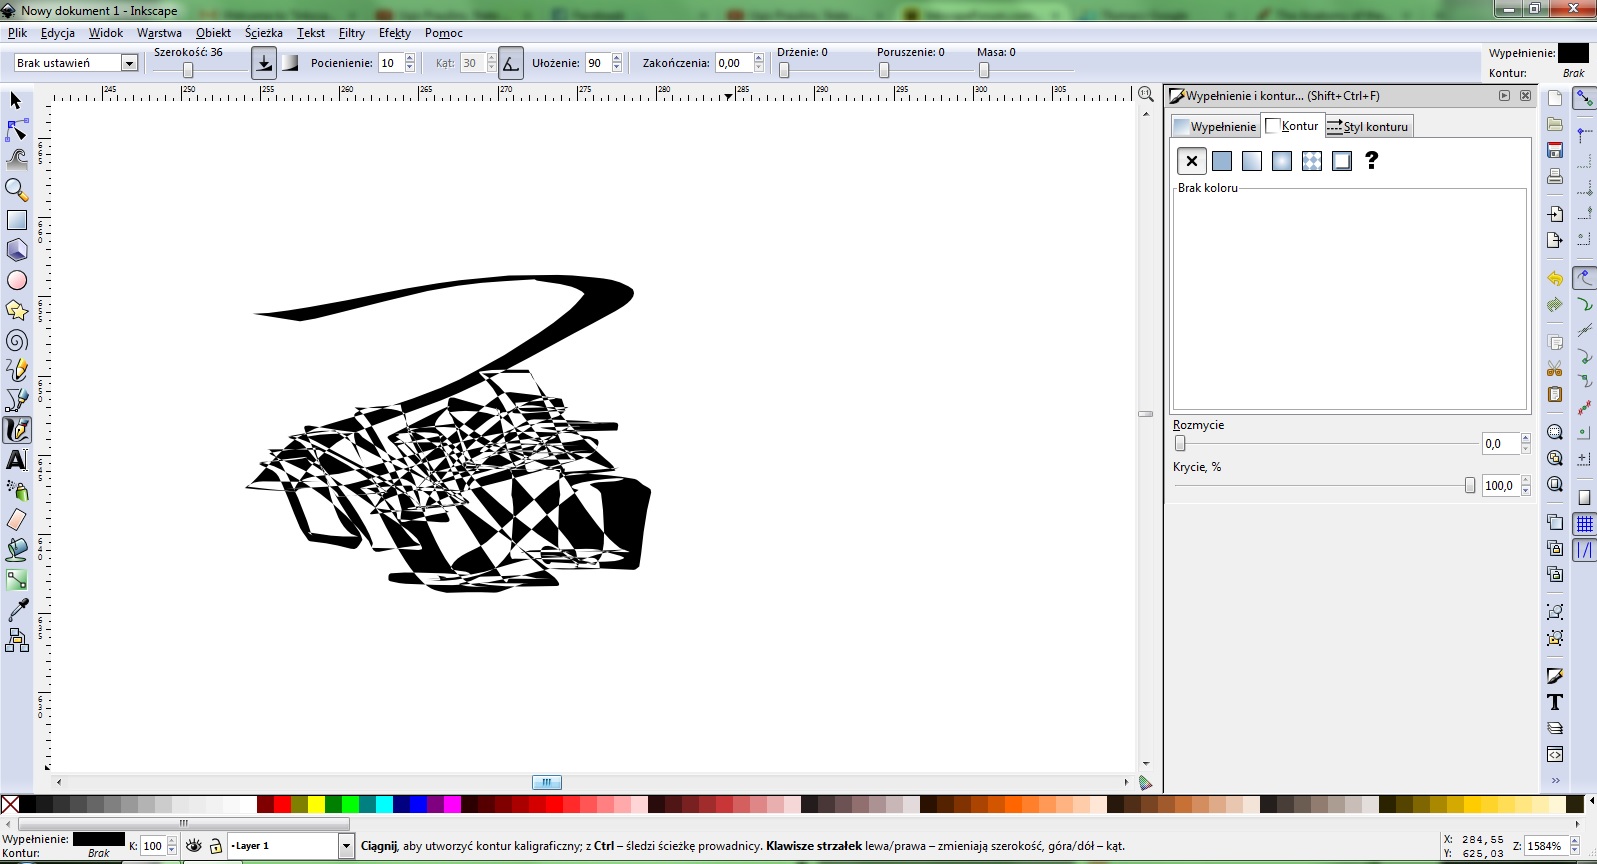Viewport: 1597px width, 864px height.
Task: Open the Filtry menu
Action: (x=351, y=33)
